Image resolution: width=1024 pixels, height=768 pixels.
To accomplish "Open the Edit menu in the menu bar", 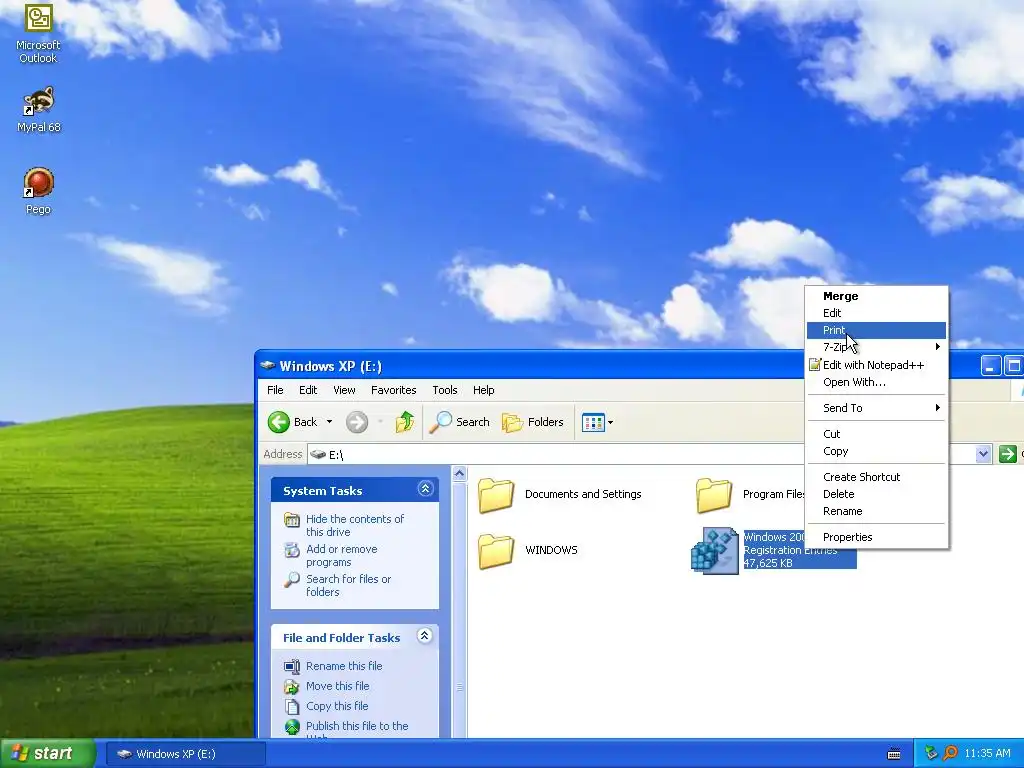I will (308, 390).
